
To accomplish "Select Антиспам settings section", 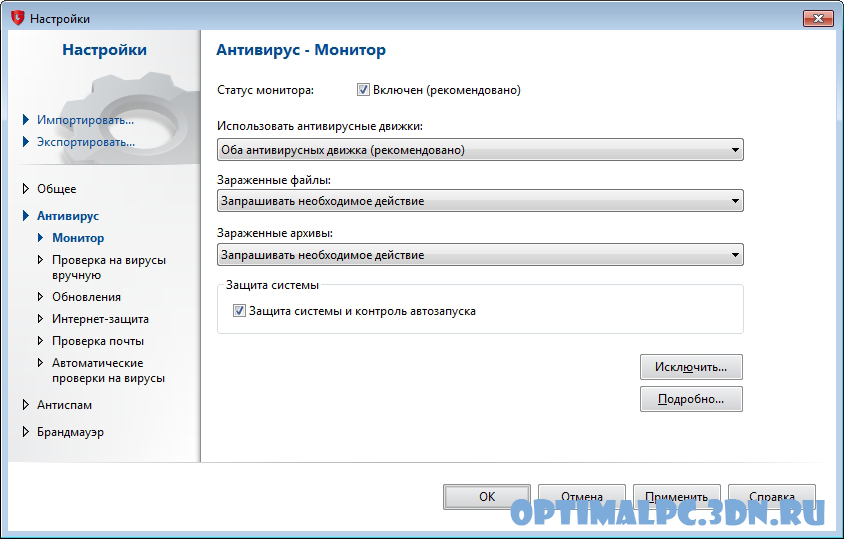I will click(x=64, y=405).
